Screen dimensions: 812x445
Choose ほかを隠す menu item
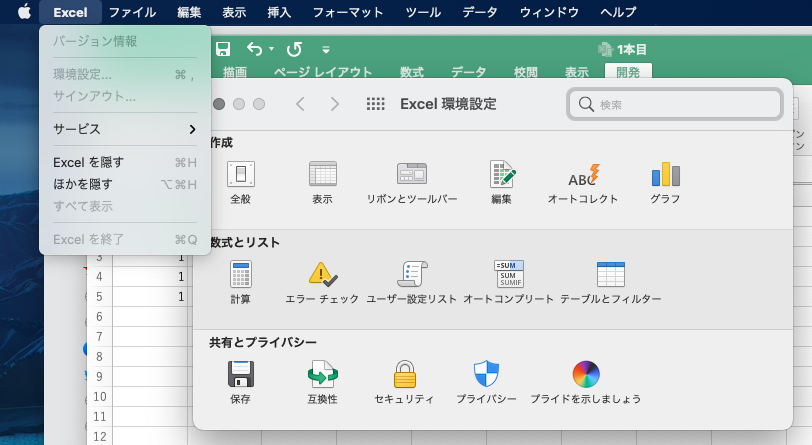click(x=125, y=184)
